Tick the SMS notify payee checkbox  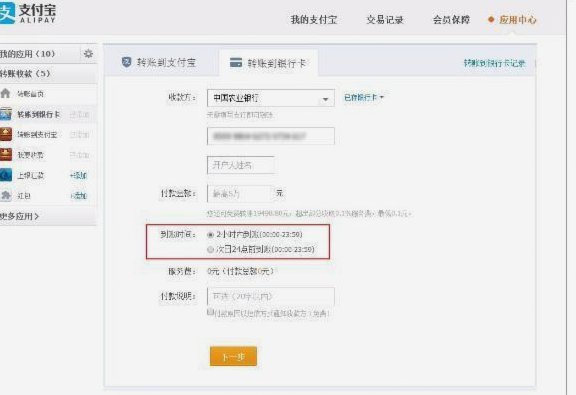click(x=210, y=312)
